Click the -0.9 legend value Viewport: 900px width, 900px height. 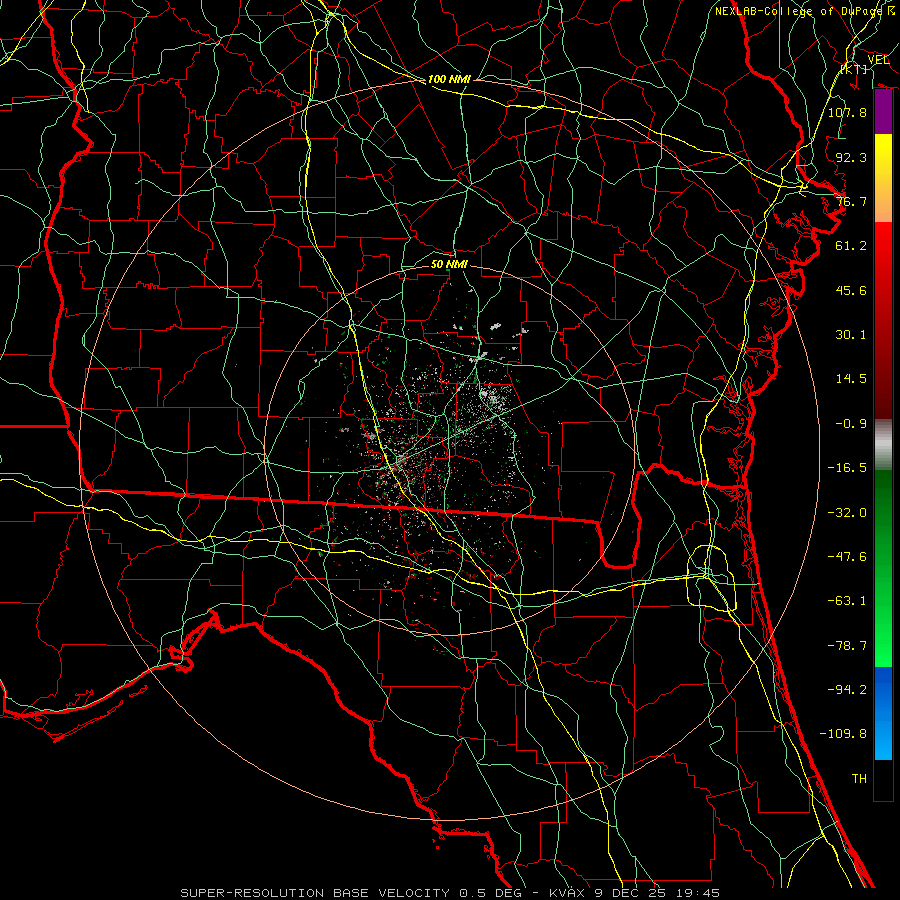click(851, 424)
